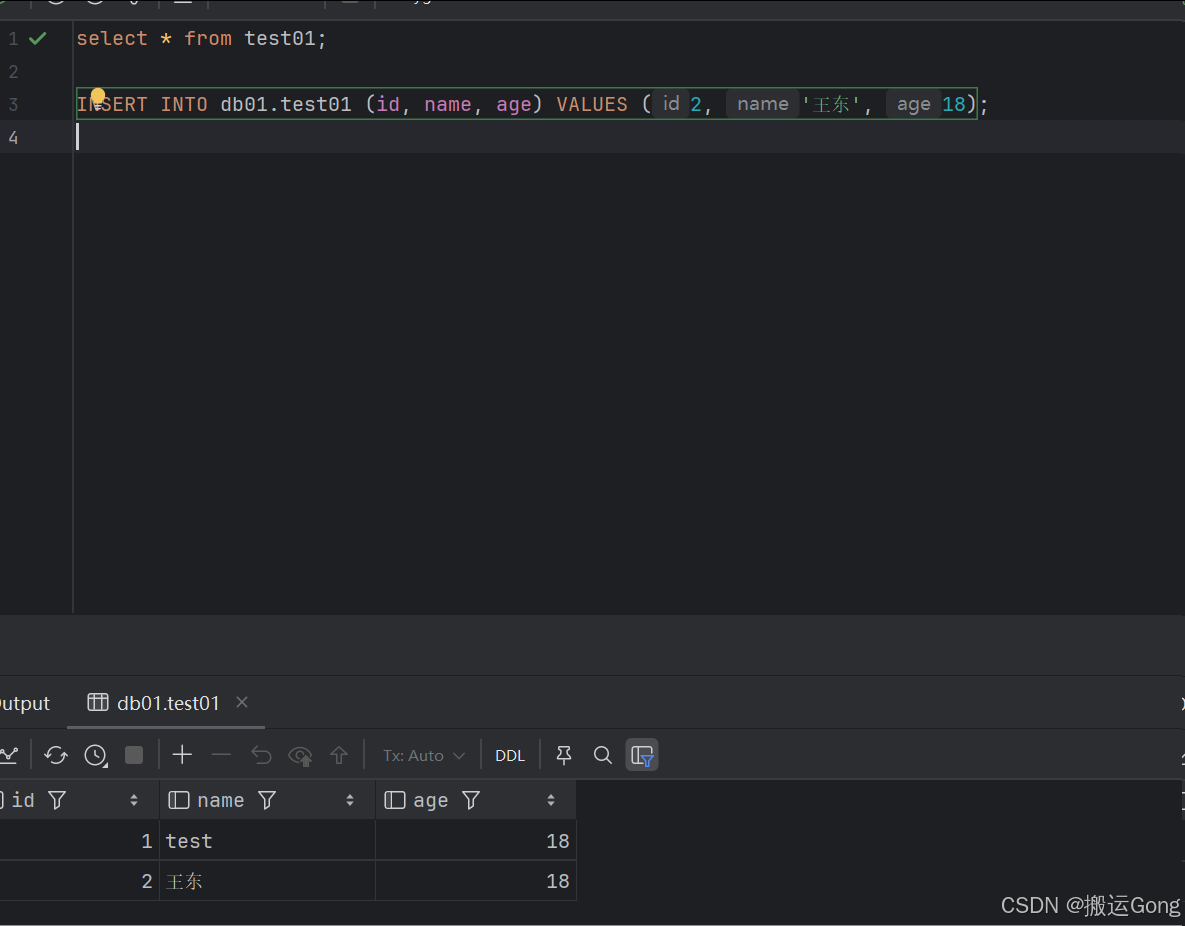Click the age parameter hint before 18
Viewport: 1185px width, 926px height.
pyautogui.click(x=913, y=104)
